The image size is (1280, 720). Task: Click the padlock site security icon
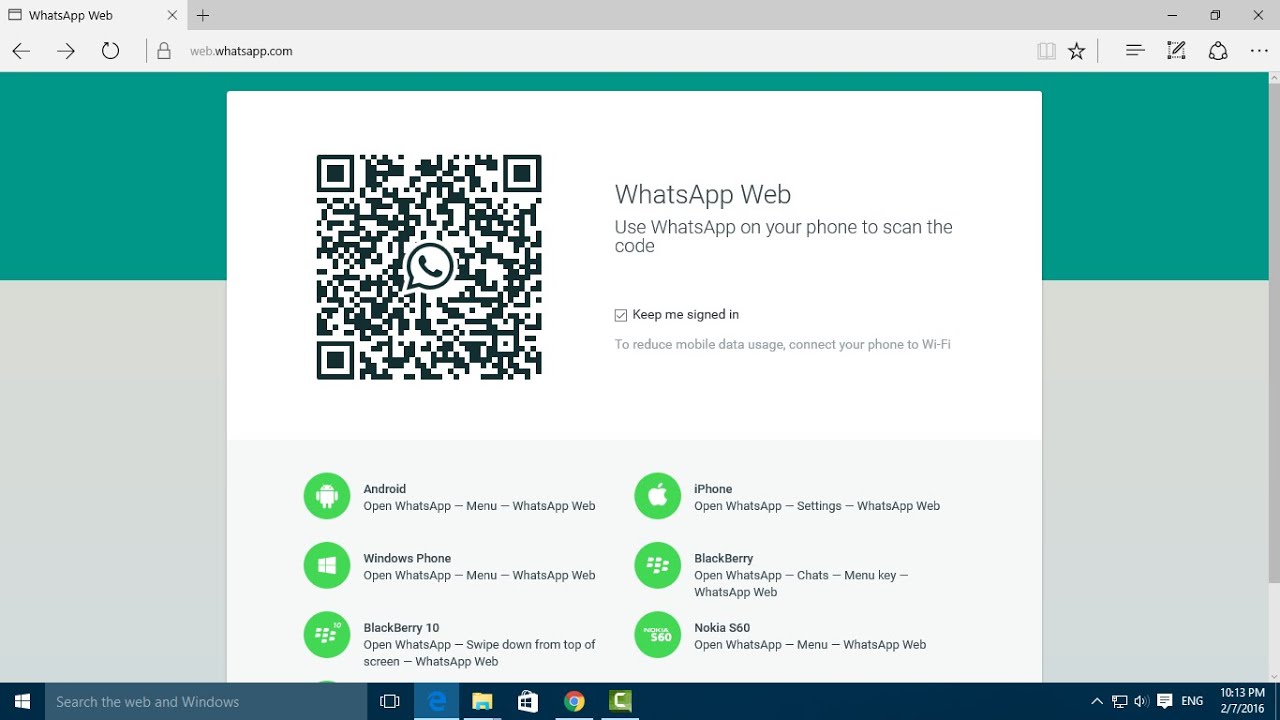pos(164,51)
